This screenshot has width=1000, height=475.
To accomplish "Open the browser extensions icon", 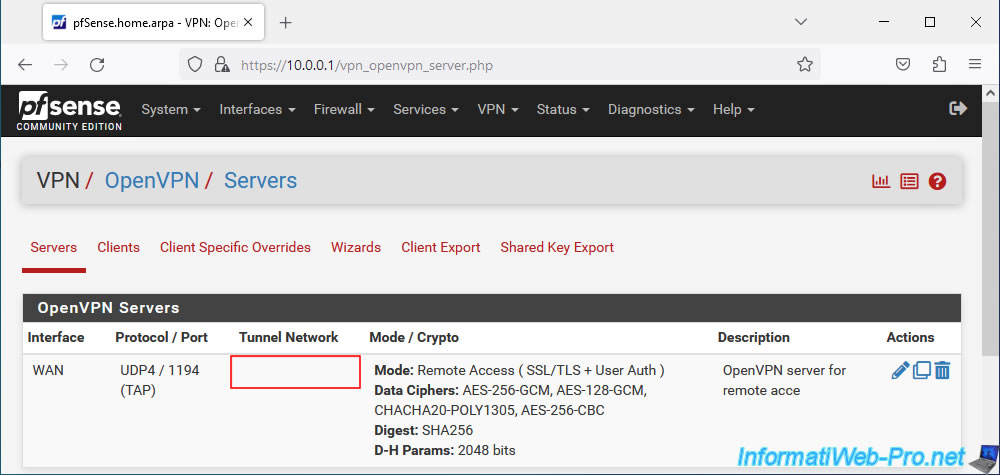I will point(939,64).
